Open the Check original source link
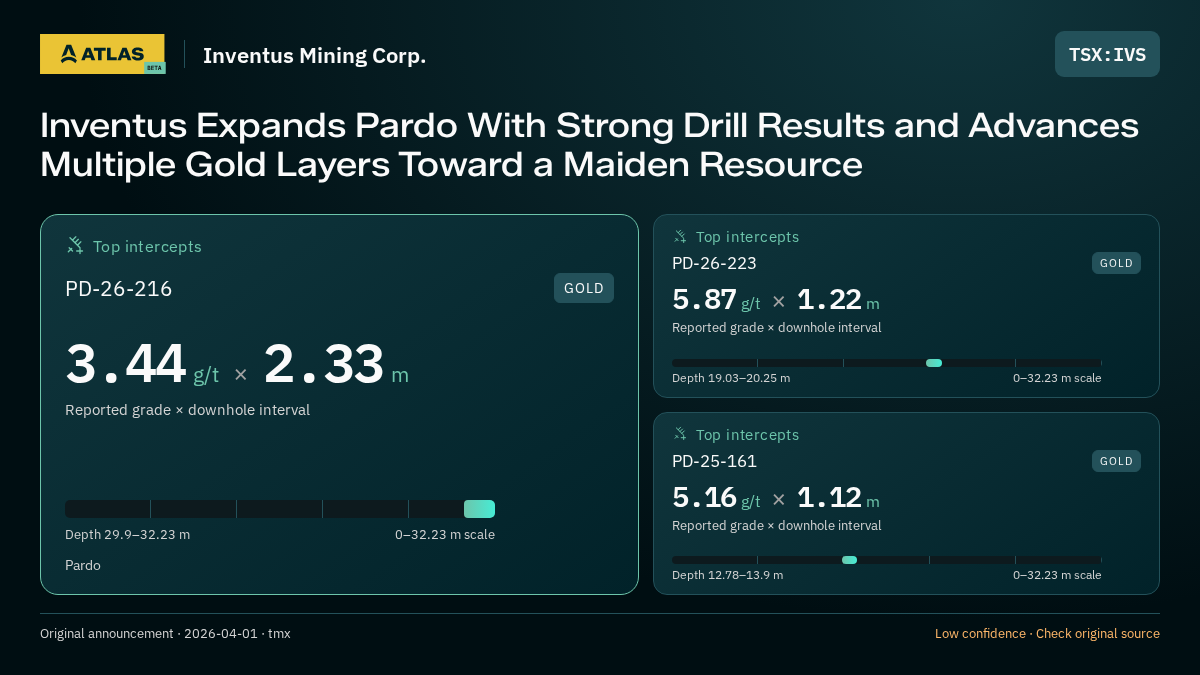1200x675 pixels. pyautogui.click(x=1098, y=634)
